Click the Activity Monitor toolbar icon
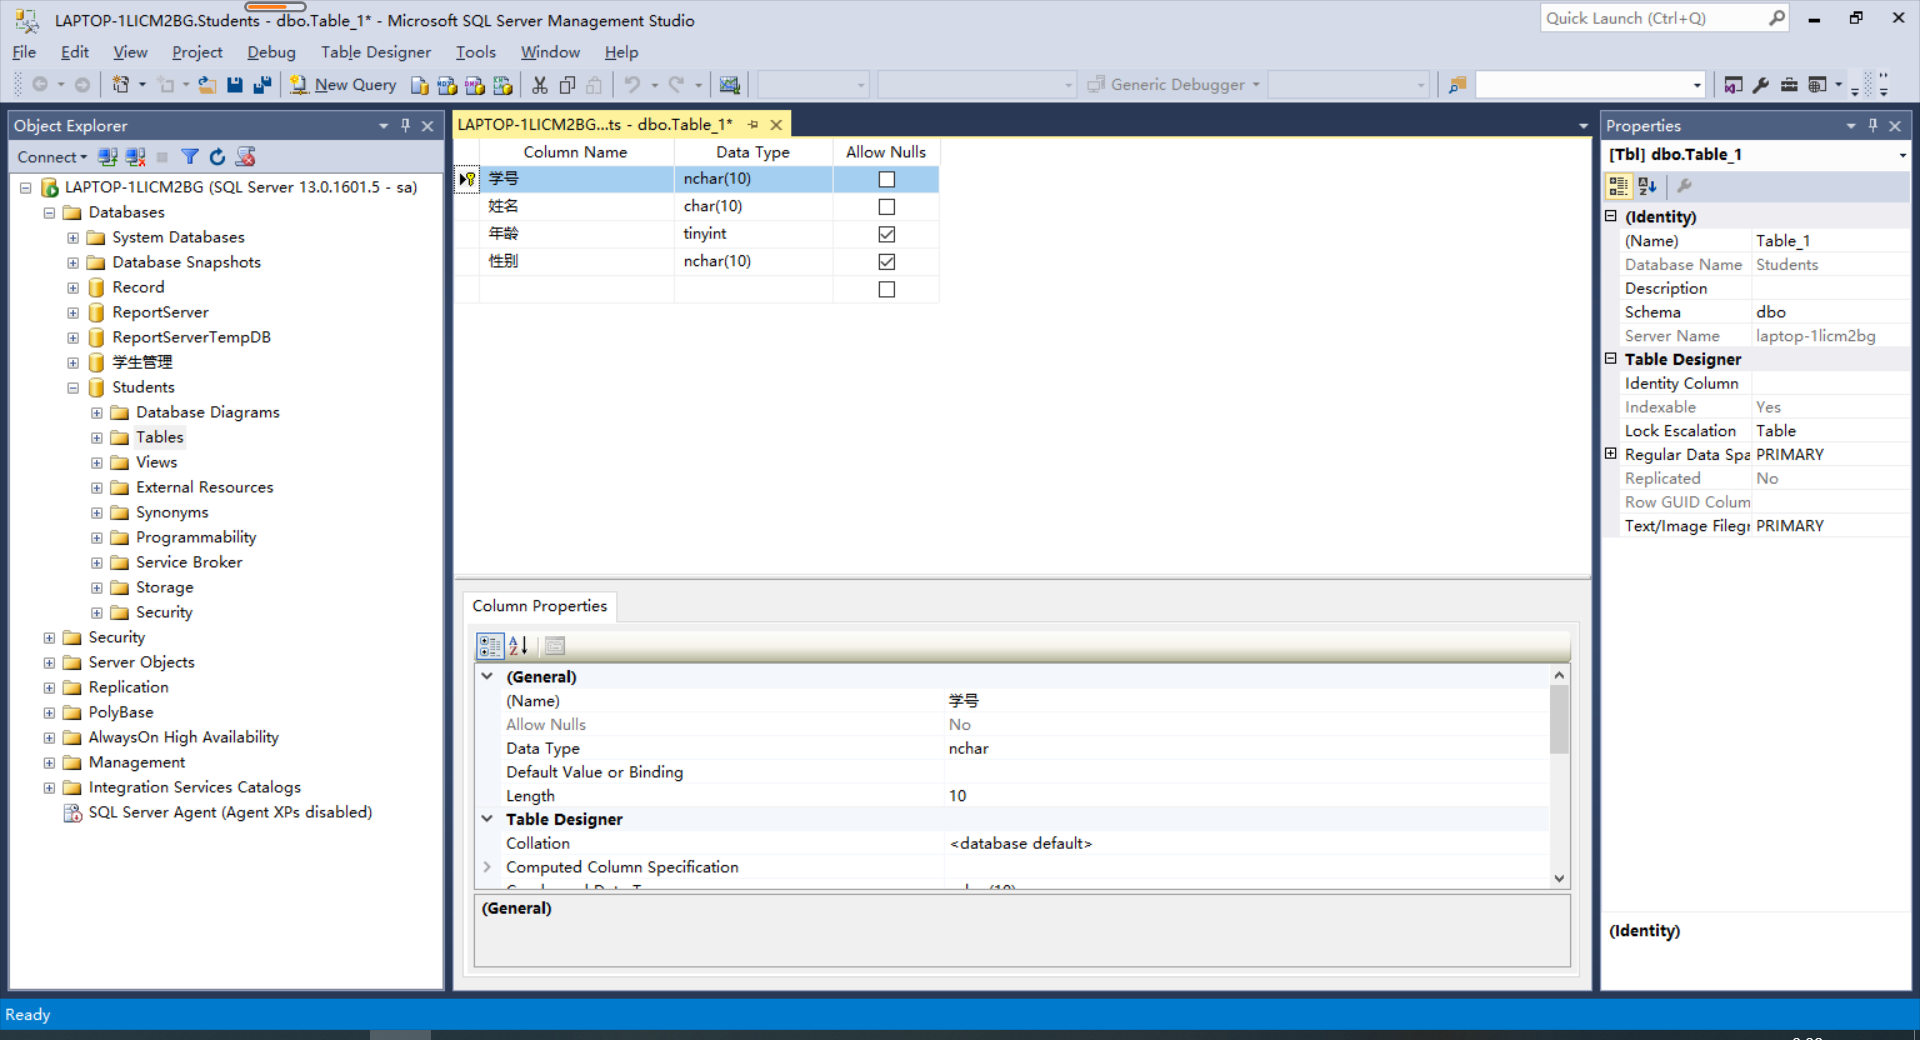Viewport: 1920px width, 1040px height. [x=730, y=85]
